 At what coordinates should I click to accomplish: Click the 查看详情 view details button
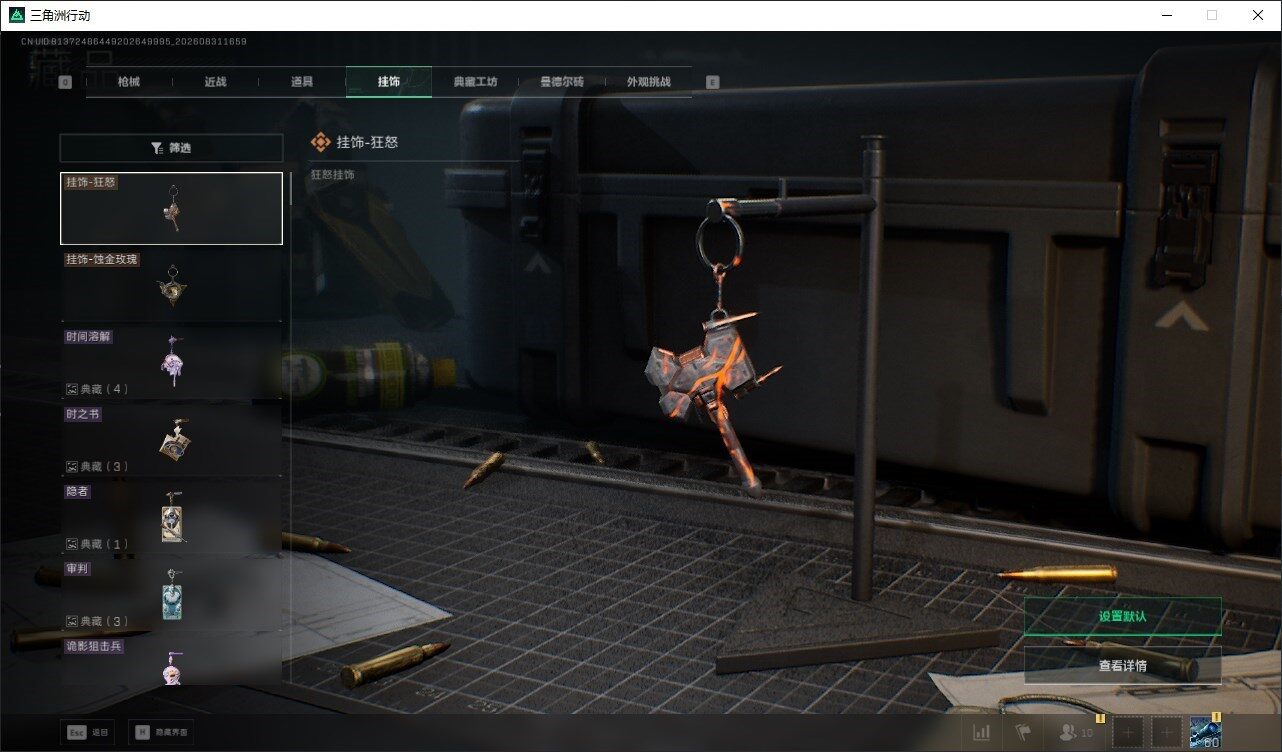[1122, 665]
